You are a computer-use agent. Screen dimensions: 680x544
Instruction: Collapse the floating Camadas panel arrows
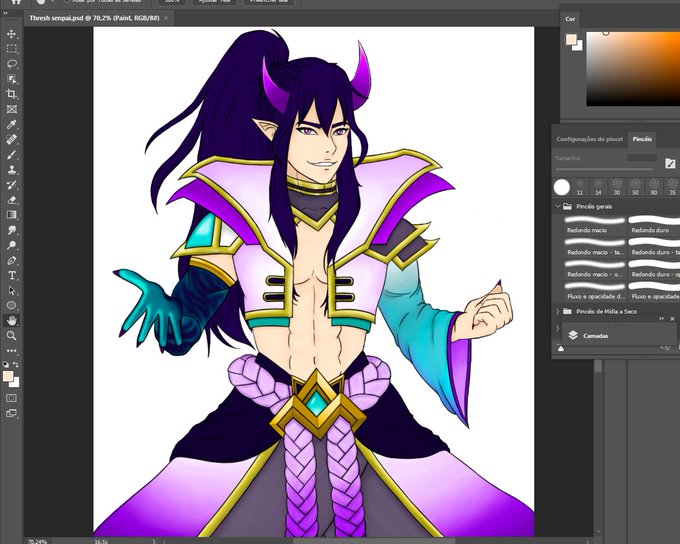[661, 318]
